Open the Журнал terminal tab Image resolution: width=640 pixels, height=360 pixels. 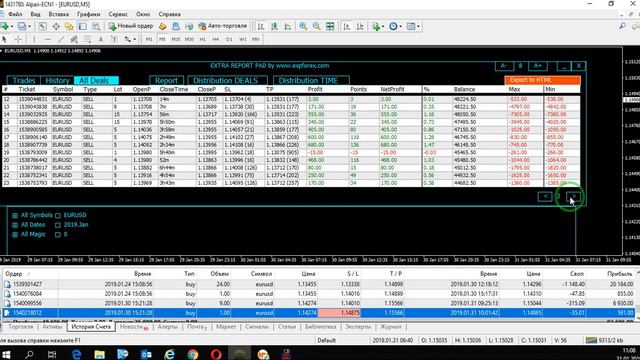tap(391, 327)
